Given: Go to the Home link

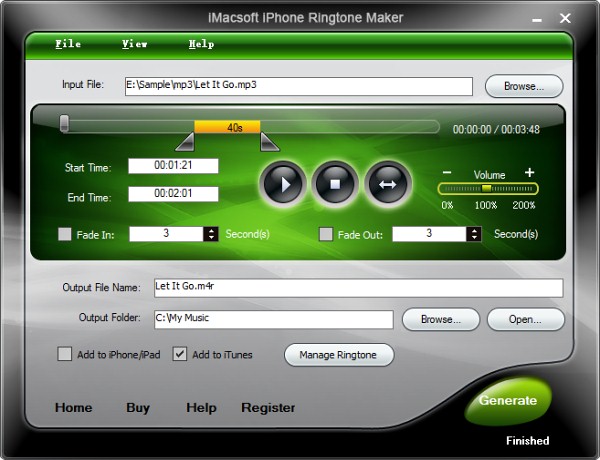Looking at the screenshot, I should 73,408.
